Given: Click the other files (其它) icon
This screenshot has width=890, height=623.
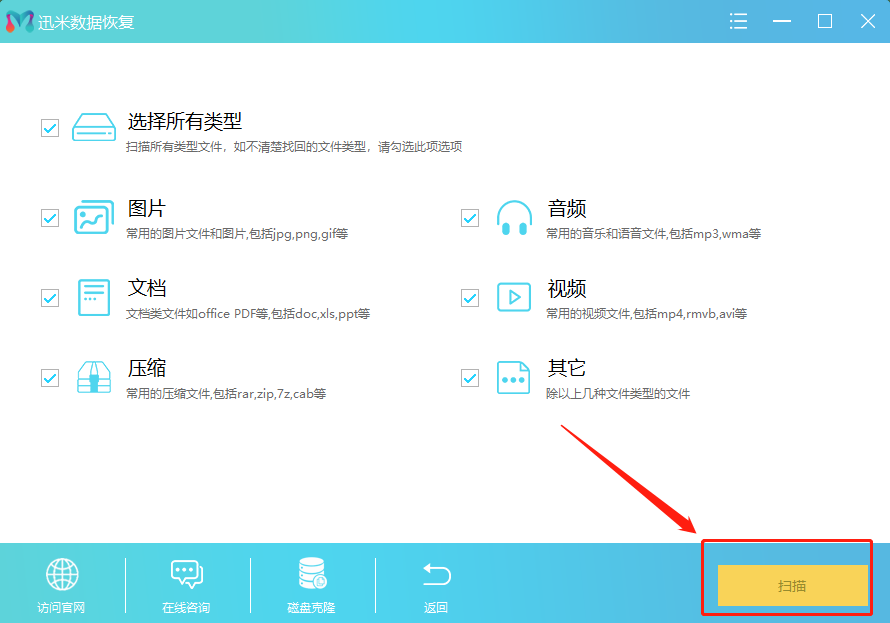Looking at the screenshot, I should point(514,377).
